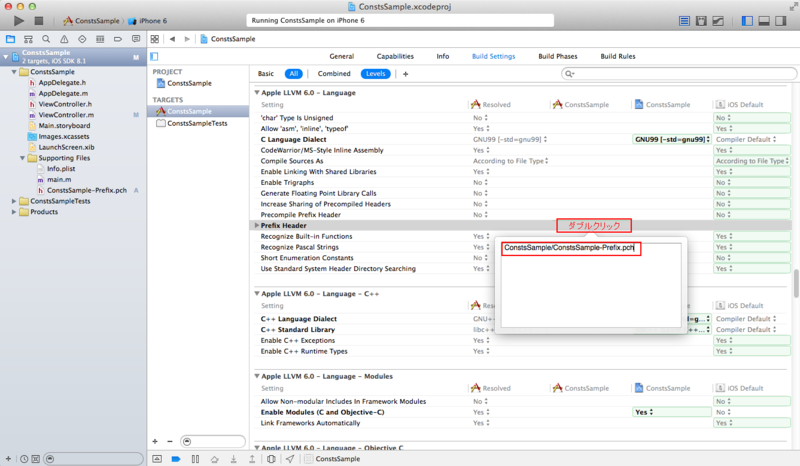Expand the Prefix Header setting row

pos(257,226)
